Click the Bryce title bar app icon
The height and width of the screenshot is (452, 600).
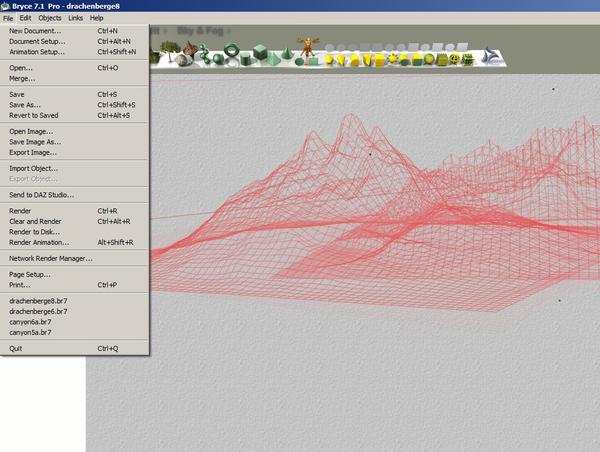click(5, 6)
